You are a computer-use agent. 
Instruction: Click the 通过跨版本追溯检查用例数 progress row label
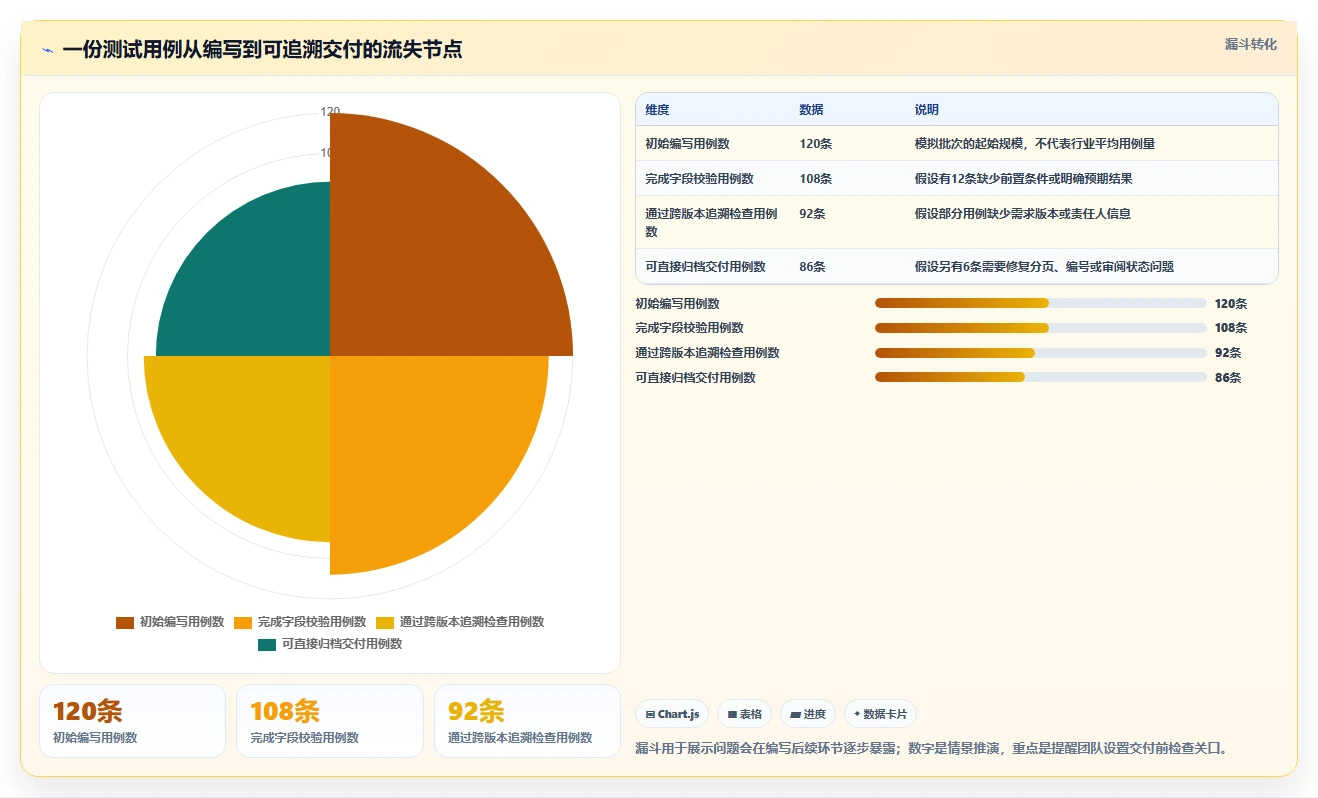tap(708, 353)
